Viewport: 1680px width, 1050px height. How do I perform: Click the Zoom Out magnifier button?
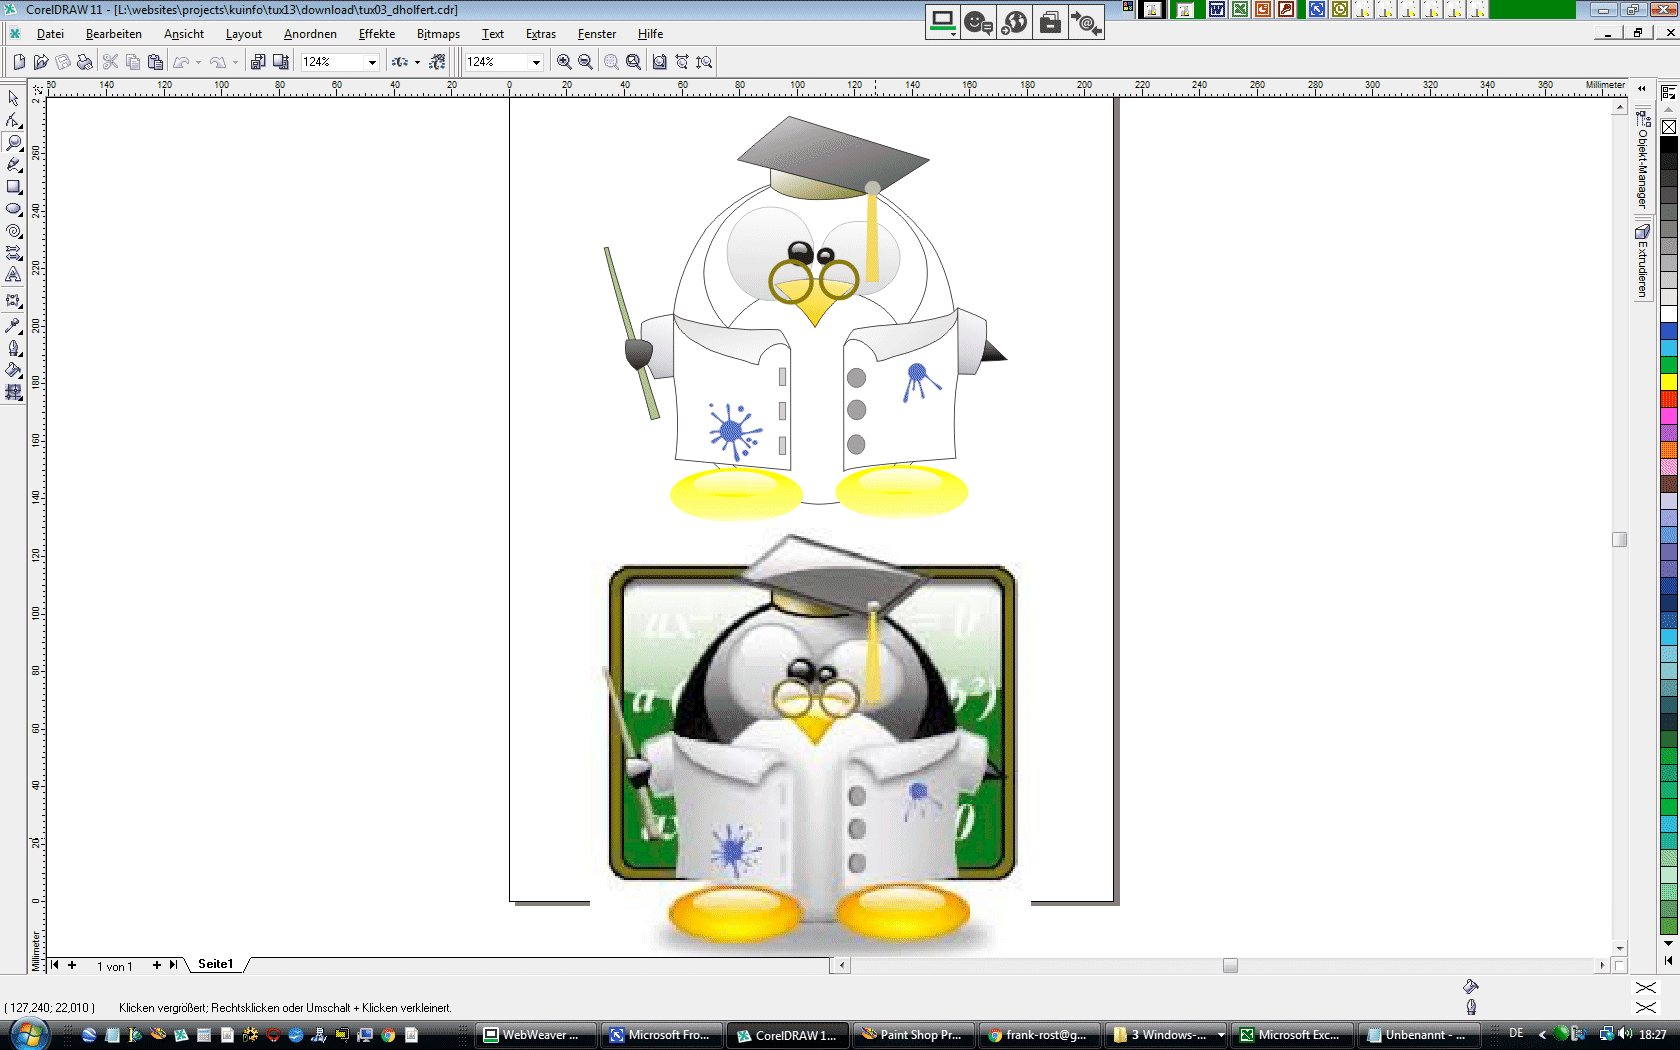click(x=586, y=62)
